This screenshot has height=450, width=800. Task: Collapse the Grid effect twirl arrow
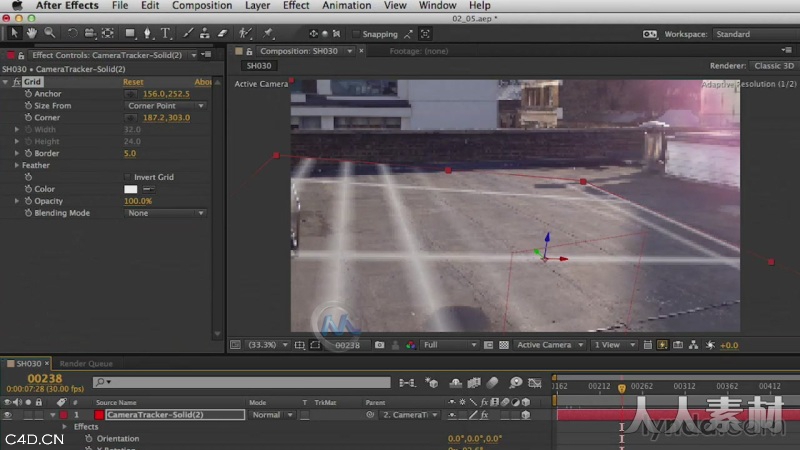pyautogui.click(x=5, y=82)
